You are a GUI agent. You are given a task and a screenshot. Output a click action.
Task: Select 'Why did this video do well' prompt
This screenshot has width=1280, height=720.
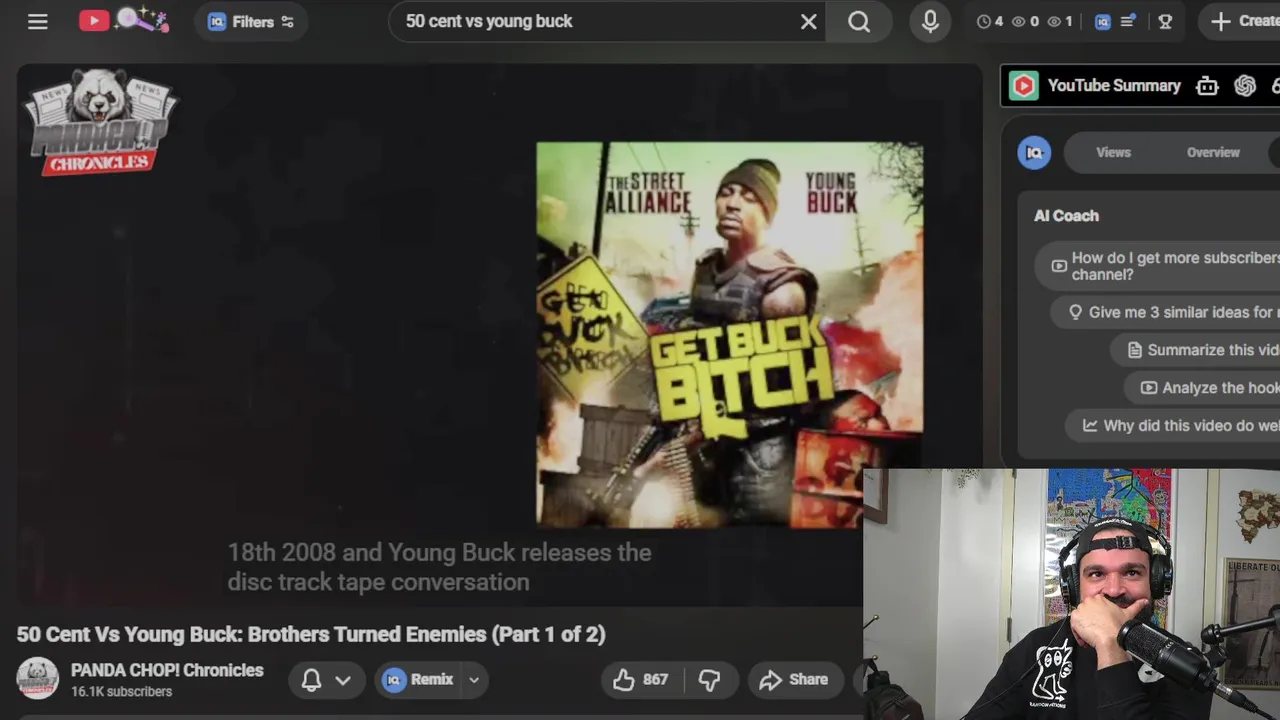tap(1174, 426)
